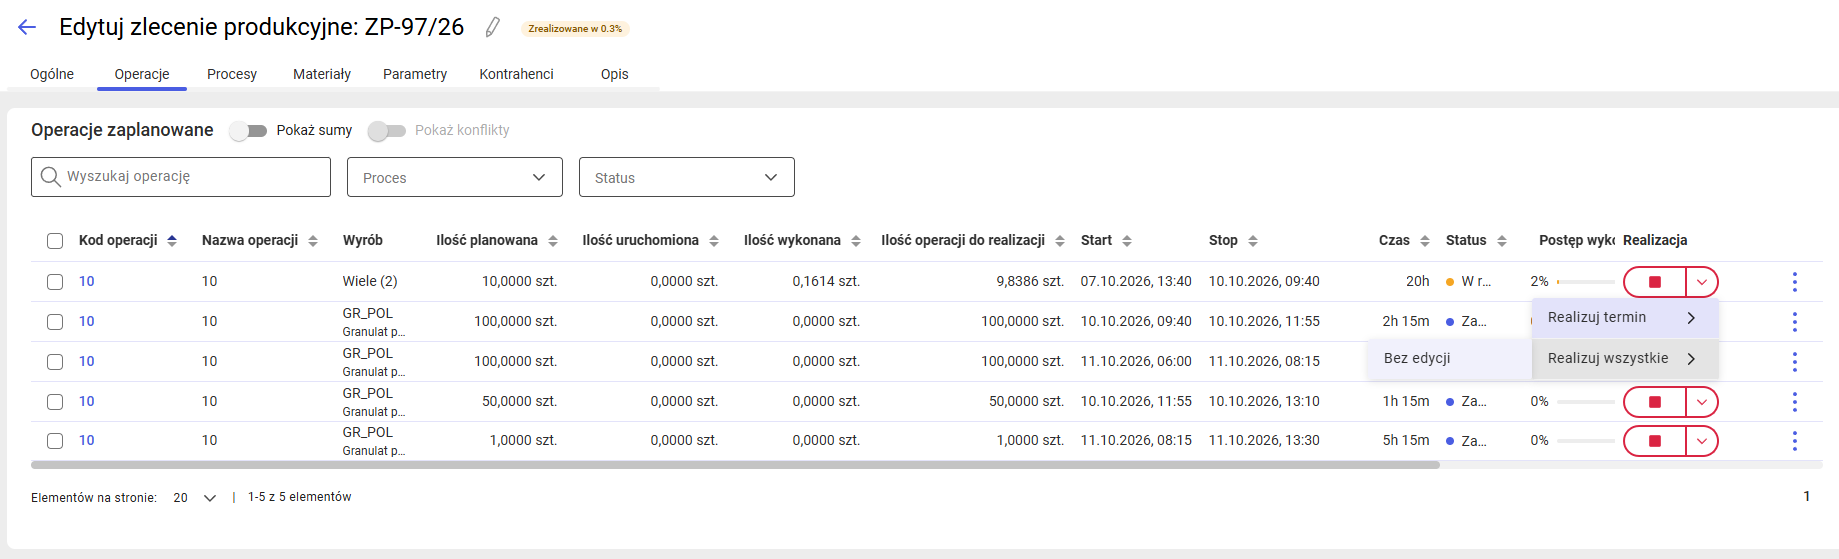Sort by Nazwa operacji column arrows
The height and width of the screenshot is (559, 1839).
coord(313,241)
